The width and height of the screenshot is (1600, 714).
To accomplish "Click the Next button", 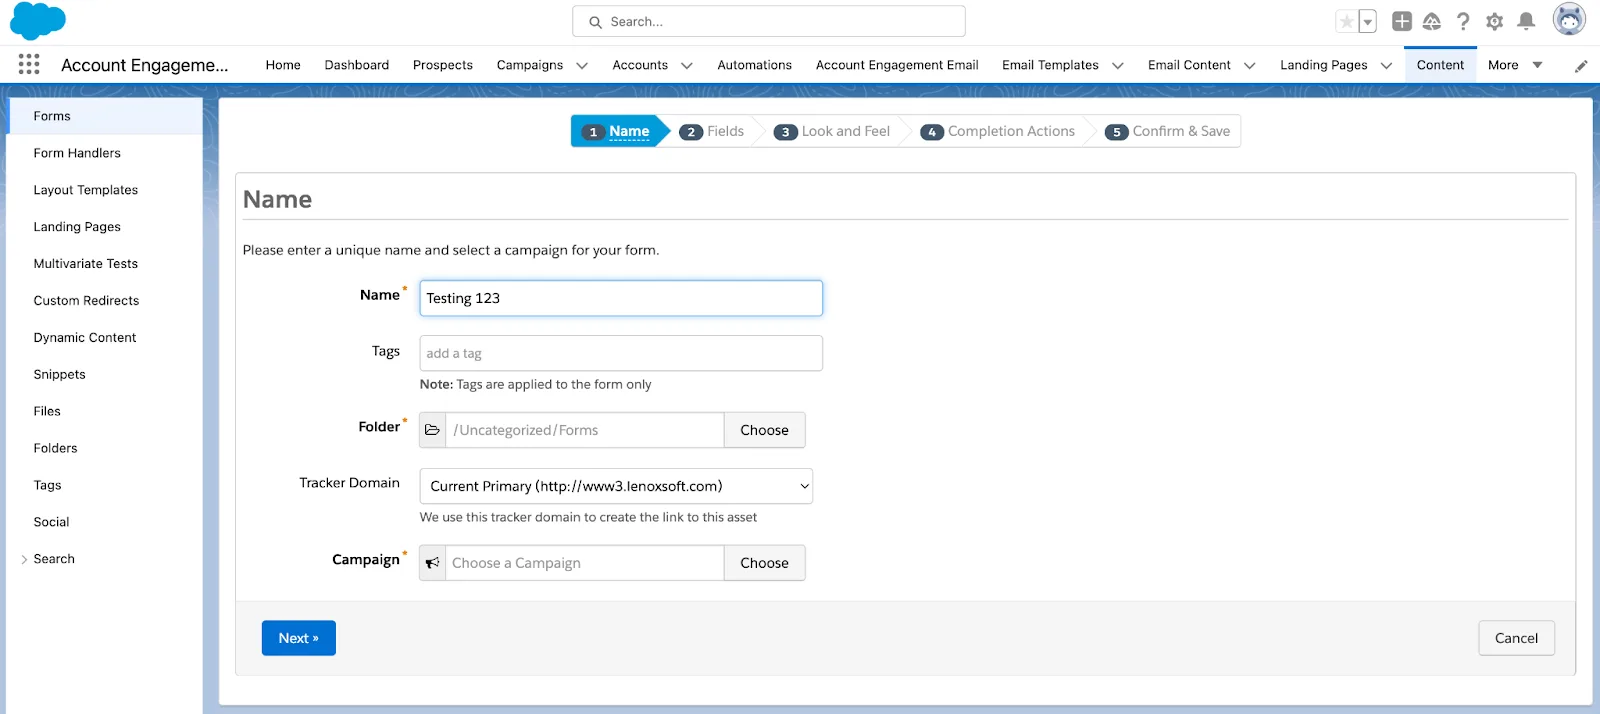I will pyautogui.click(x=299, y=638).
